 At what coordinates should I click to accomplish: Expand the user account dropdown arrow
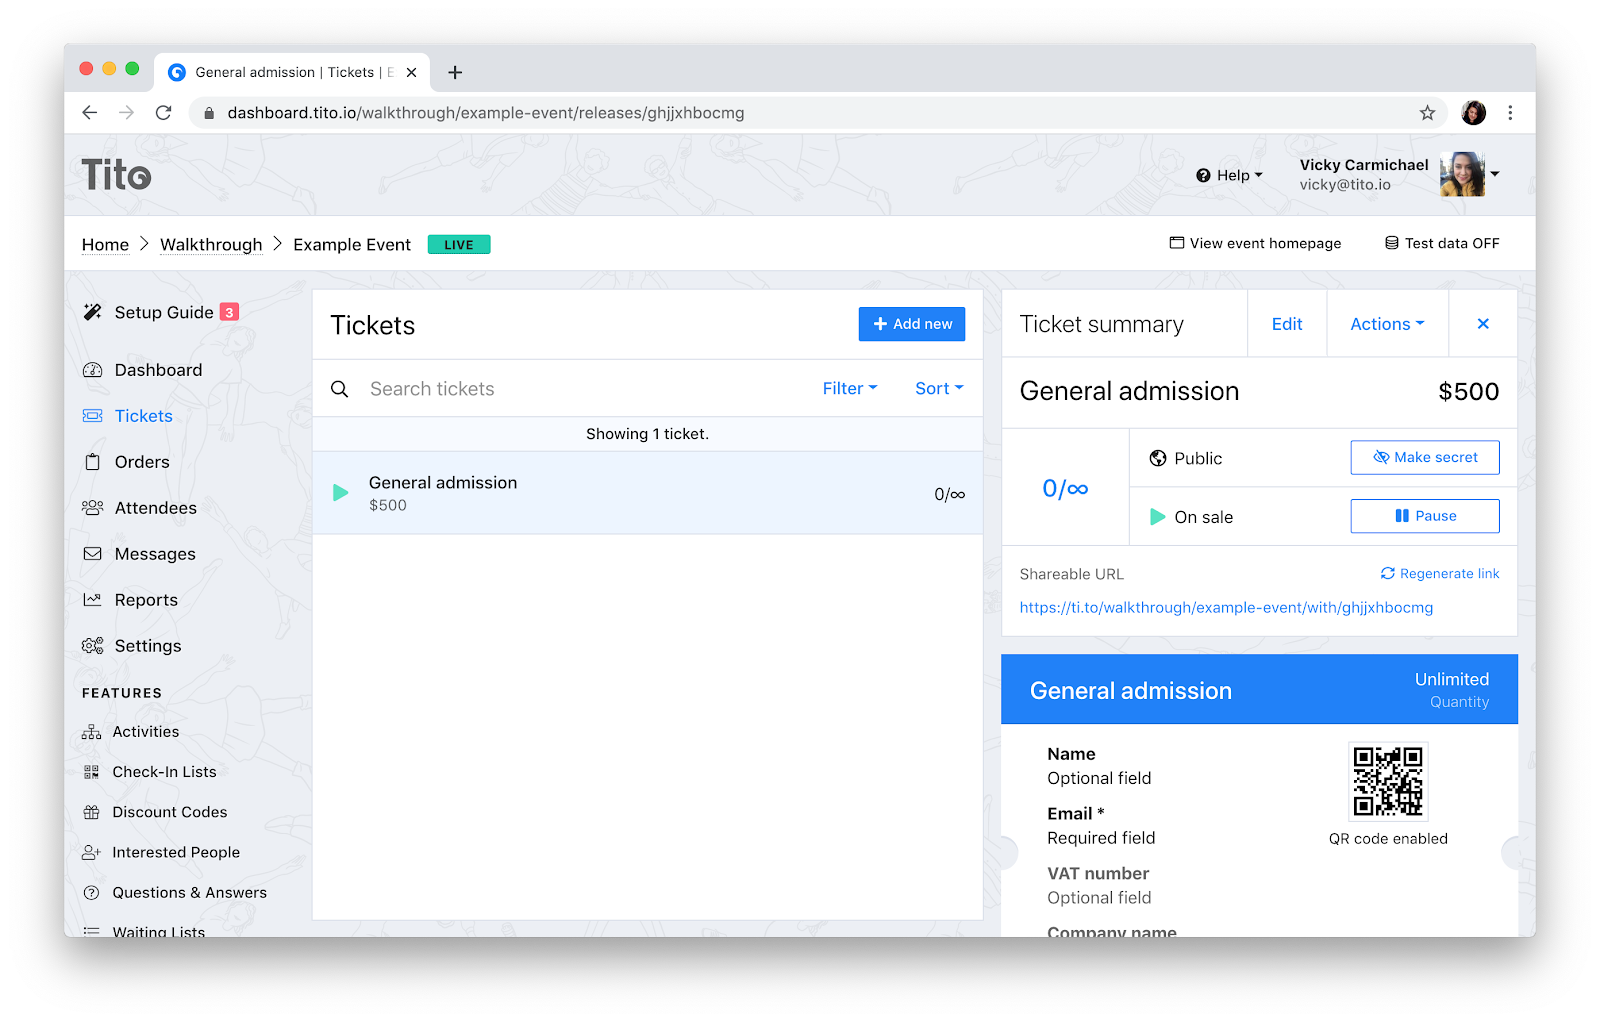(1495, 174)
